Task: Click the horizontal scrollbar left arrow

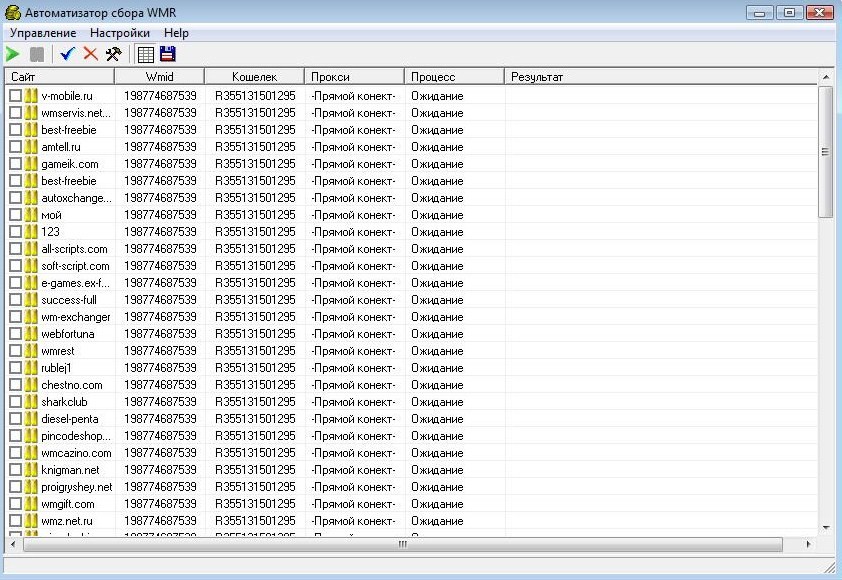Action: point(13,544)
